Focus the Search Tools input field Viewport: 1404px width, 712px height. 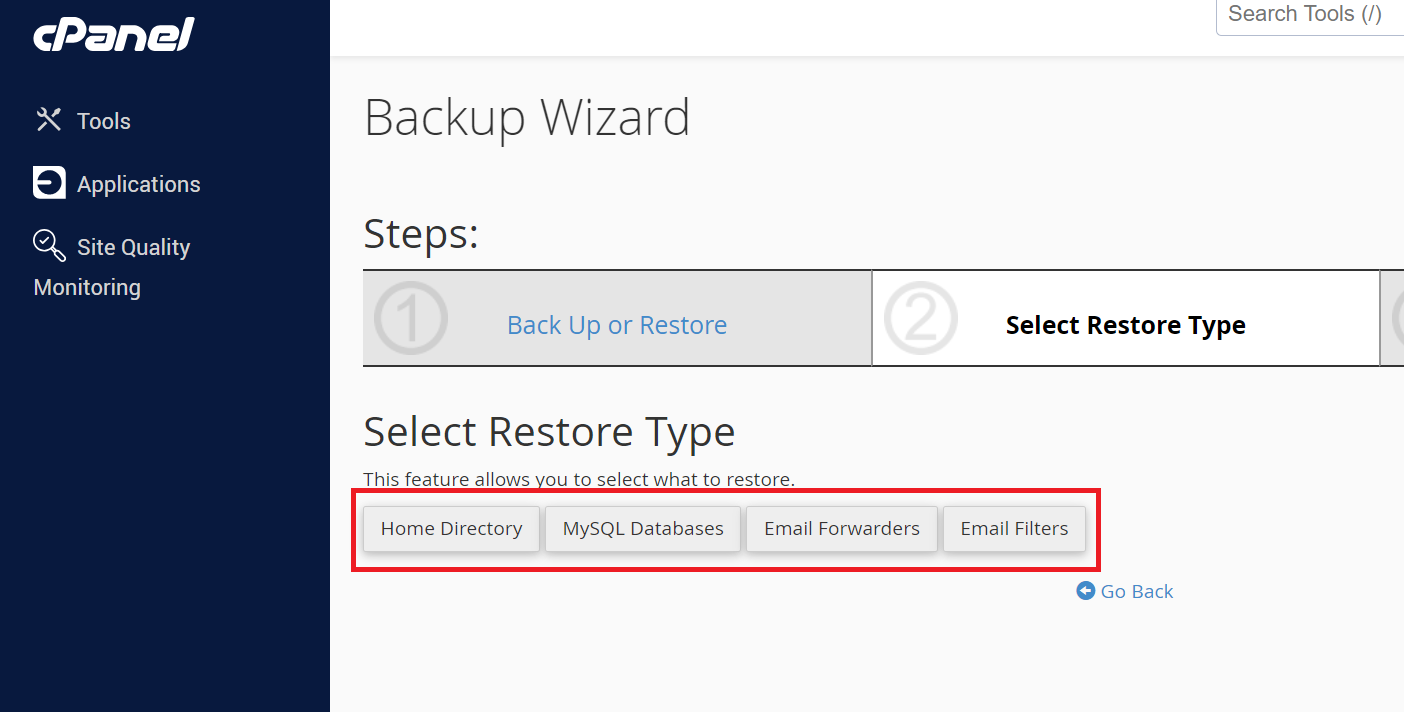1310,15
